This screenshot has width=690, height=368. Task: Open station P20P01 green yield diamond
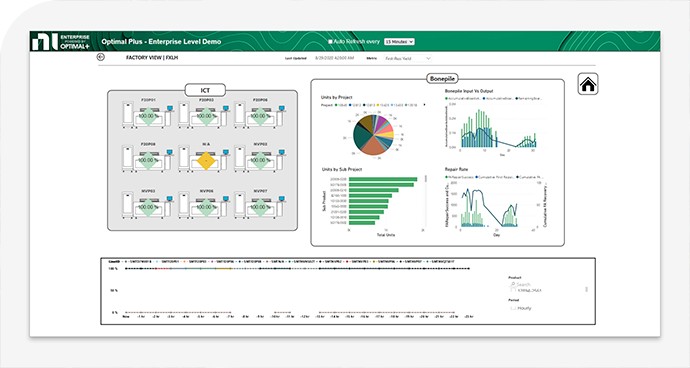pos(149,116)
